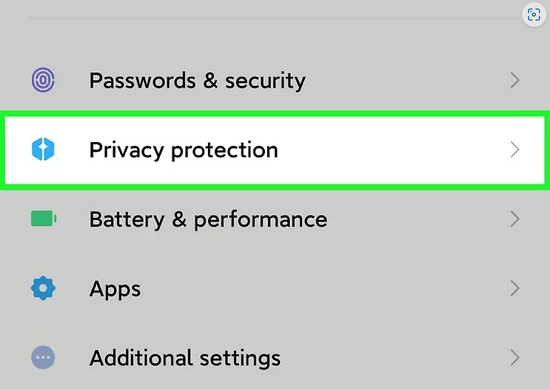Click the blue shield Privacy protection icon
Viewport: 550px width, 389px height.
[x=43, y=149]
